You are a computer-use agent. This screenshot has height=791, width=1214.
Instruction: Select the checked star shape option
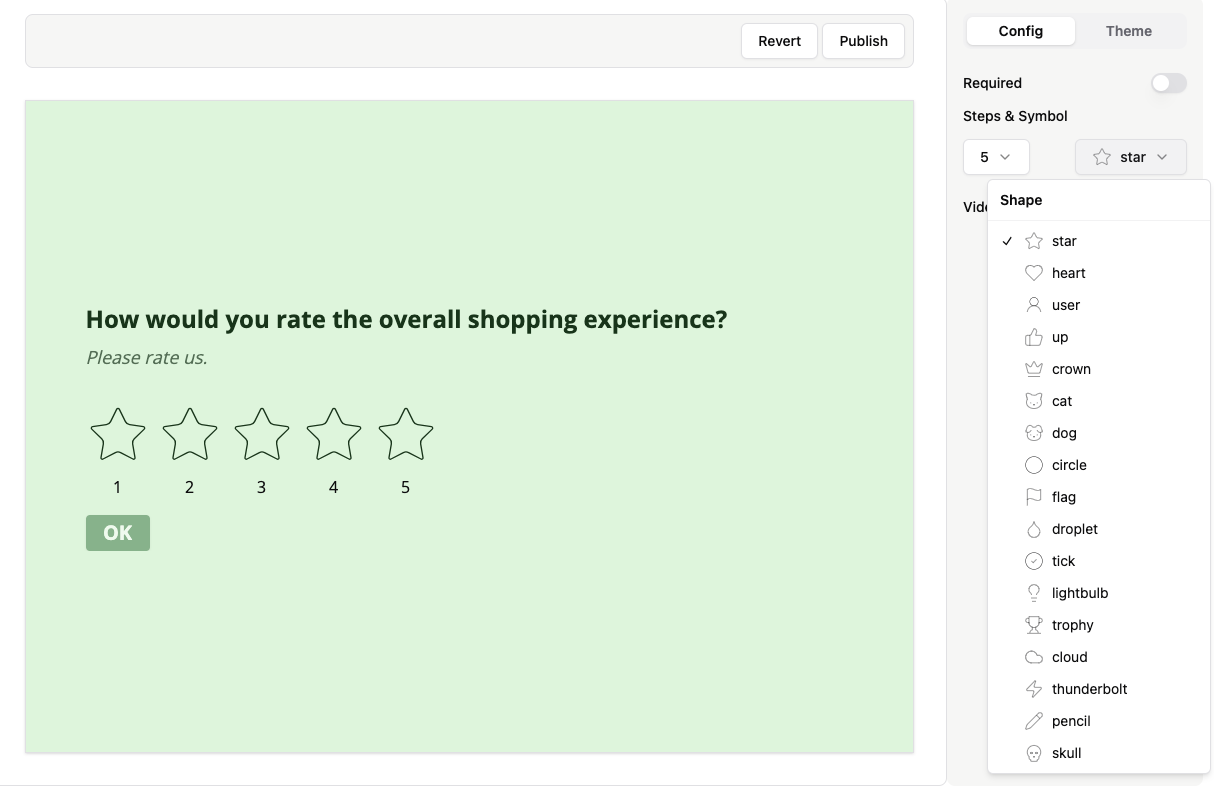pyautogui.click(x=1064, y=241)
